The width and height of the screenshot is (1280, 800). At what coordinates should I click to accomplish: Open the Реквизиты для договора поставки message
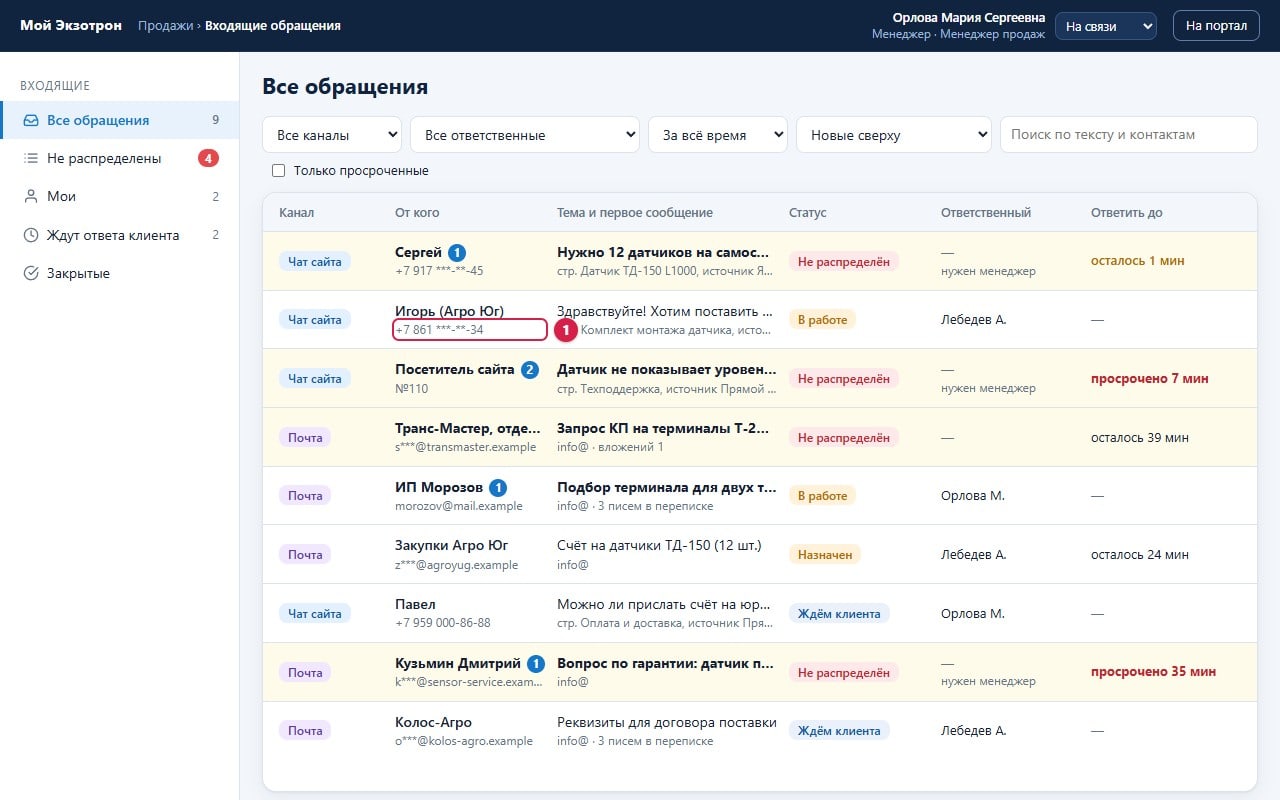point(667,722)
